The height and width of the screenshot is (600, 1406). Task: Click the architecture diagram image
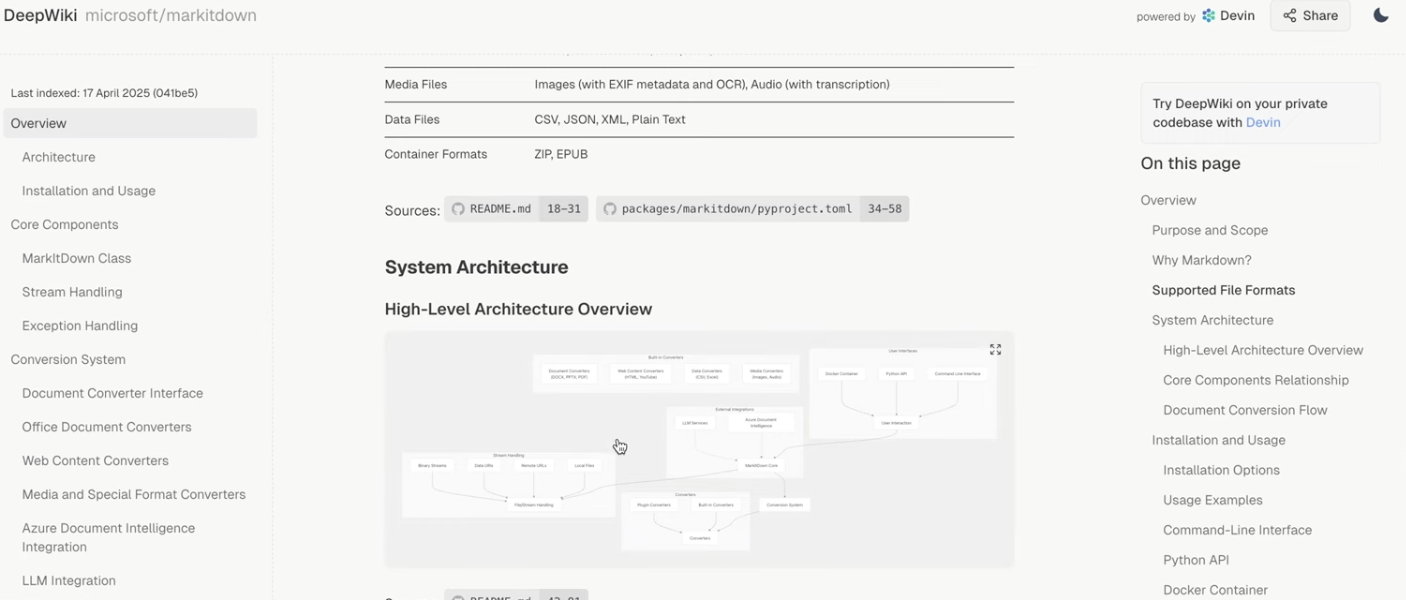point(699,450)
